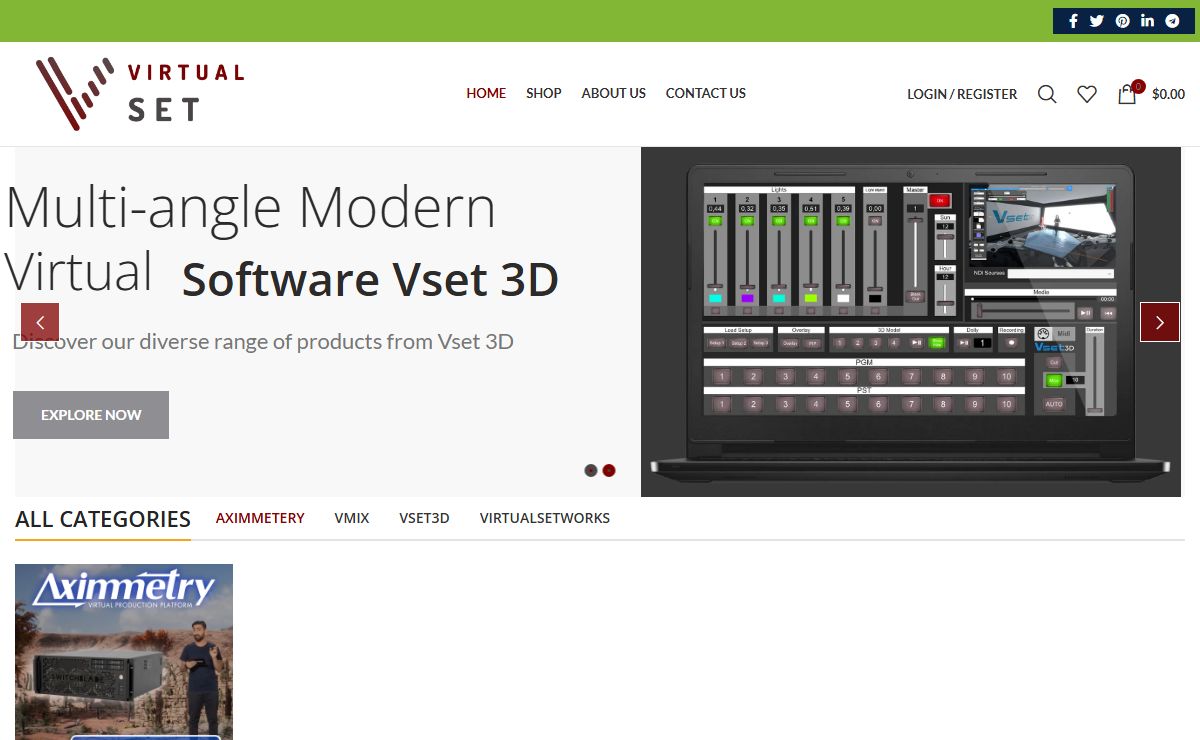Click the ALL CATEGORIES heading

[103, 519]
